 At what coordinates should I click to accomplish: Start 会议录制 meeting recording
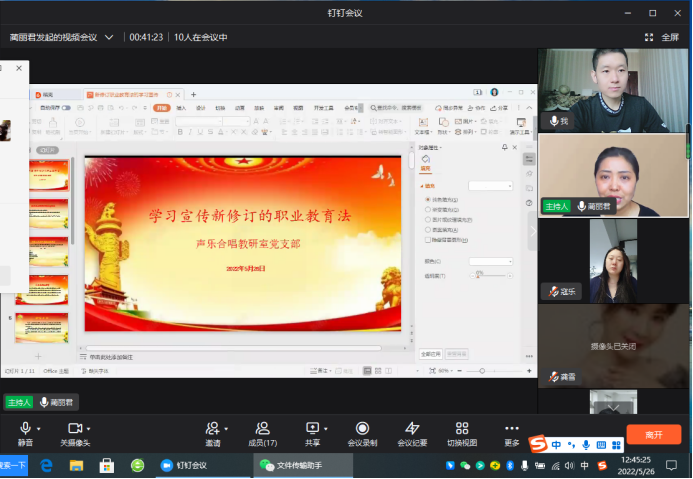pos(362,429)
